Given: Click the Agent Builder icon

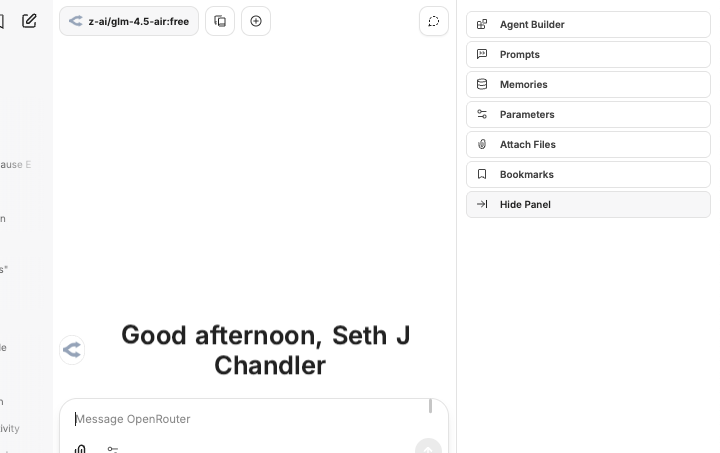Looking at the screenshot, I should tap(482, 24).
